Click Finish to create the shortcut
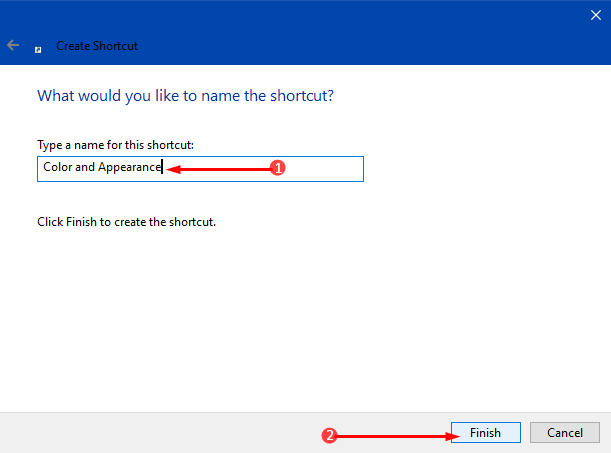Viewport: 611px width, 453px height. [486, 432]
